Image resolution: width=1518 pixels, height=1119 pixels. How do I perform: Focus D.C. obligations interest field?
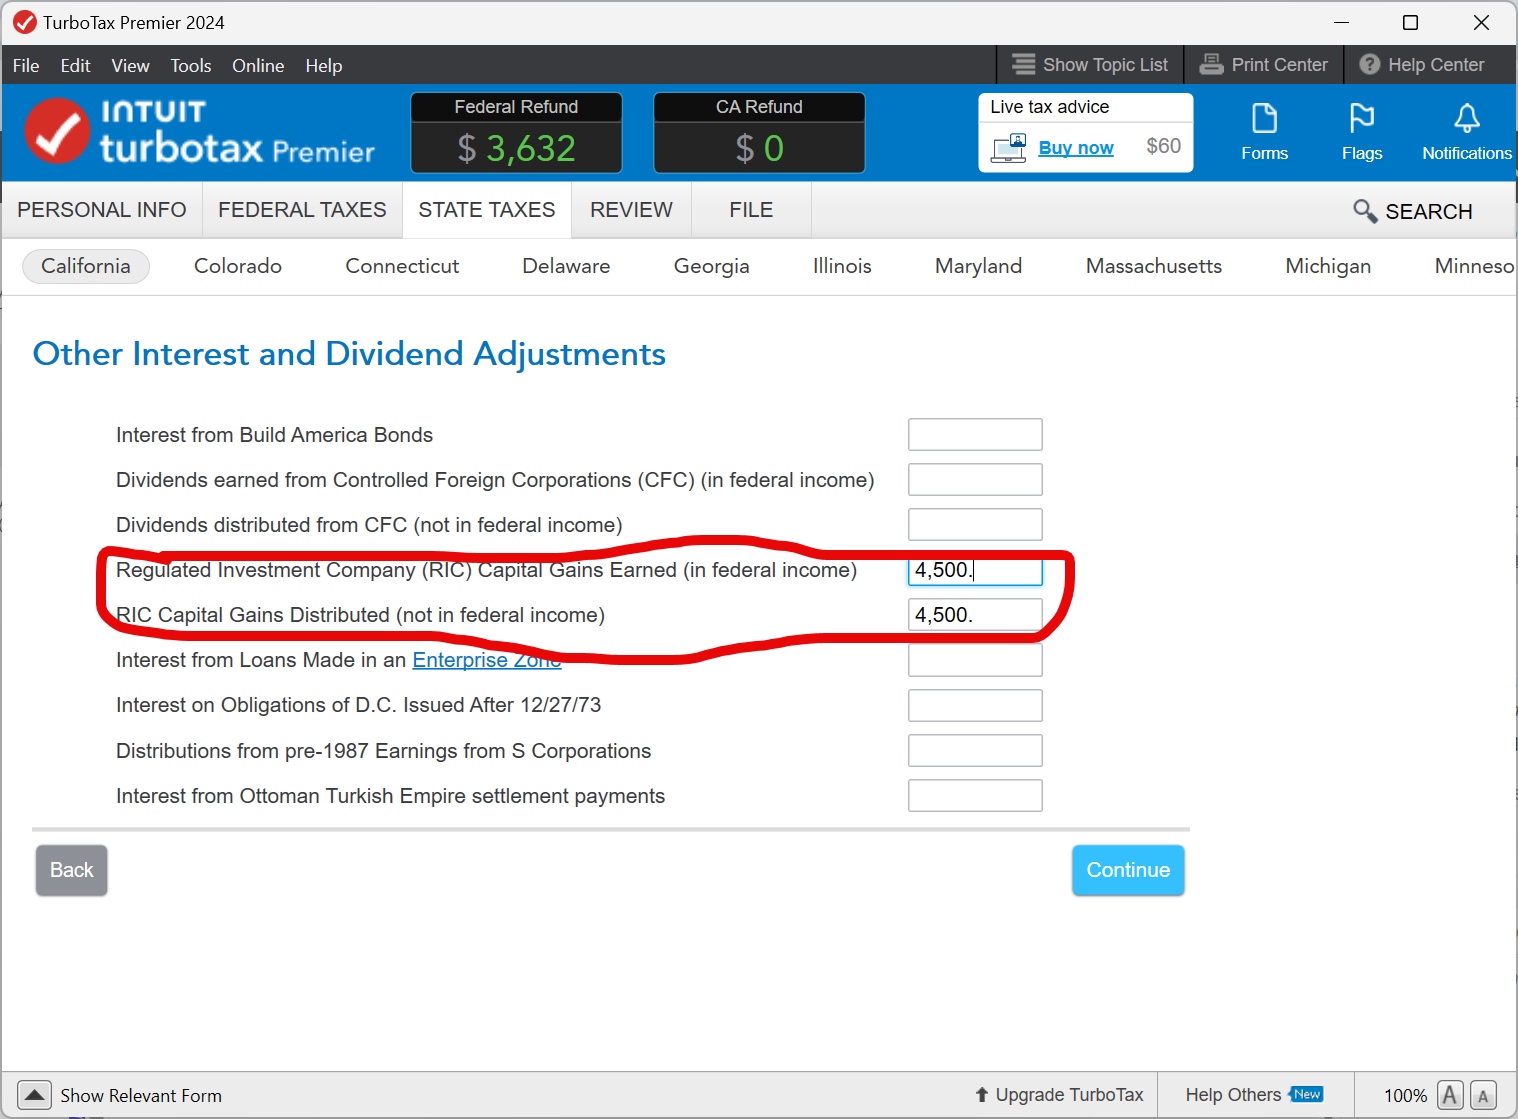pos(975,705)
